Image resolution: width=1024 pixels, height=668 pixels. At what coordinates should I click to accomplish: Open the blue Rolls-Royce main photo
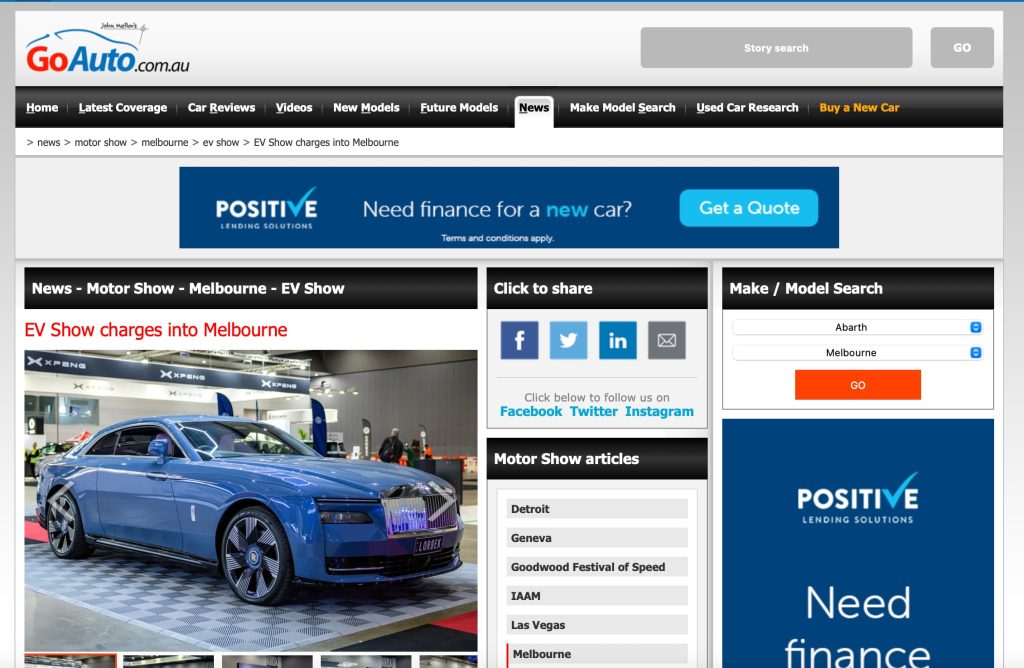[251, 500]
